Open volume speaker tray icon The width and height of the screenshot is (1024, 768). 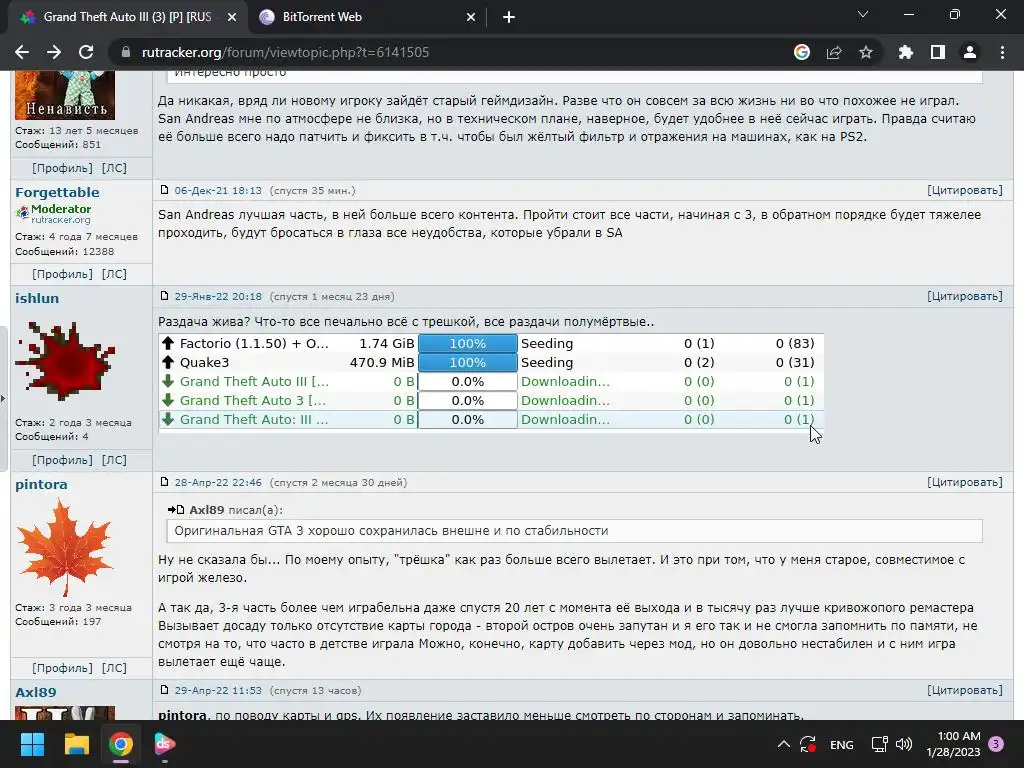pyautogui.click(x=904, y=744)
